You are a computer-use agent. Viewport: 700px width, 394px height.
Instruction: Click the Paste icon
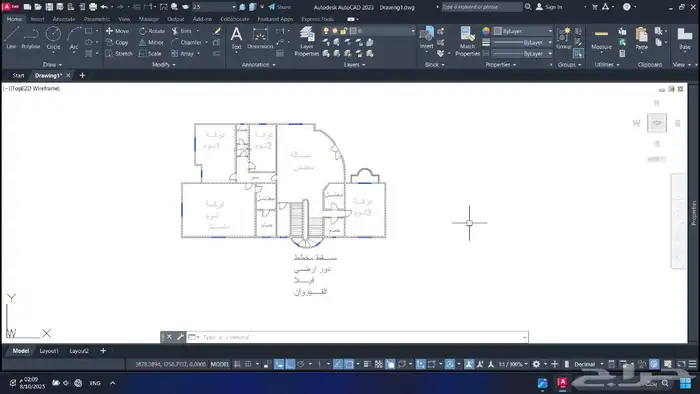(x=642, y=38)
